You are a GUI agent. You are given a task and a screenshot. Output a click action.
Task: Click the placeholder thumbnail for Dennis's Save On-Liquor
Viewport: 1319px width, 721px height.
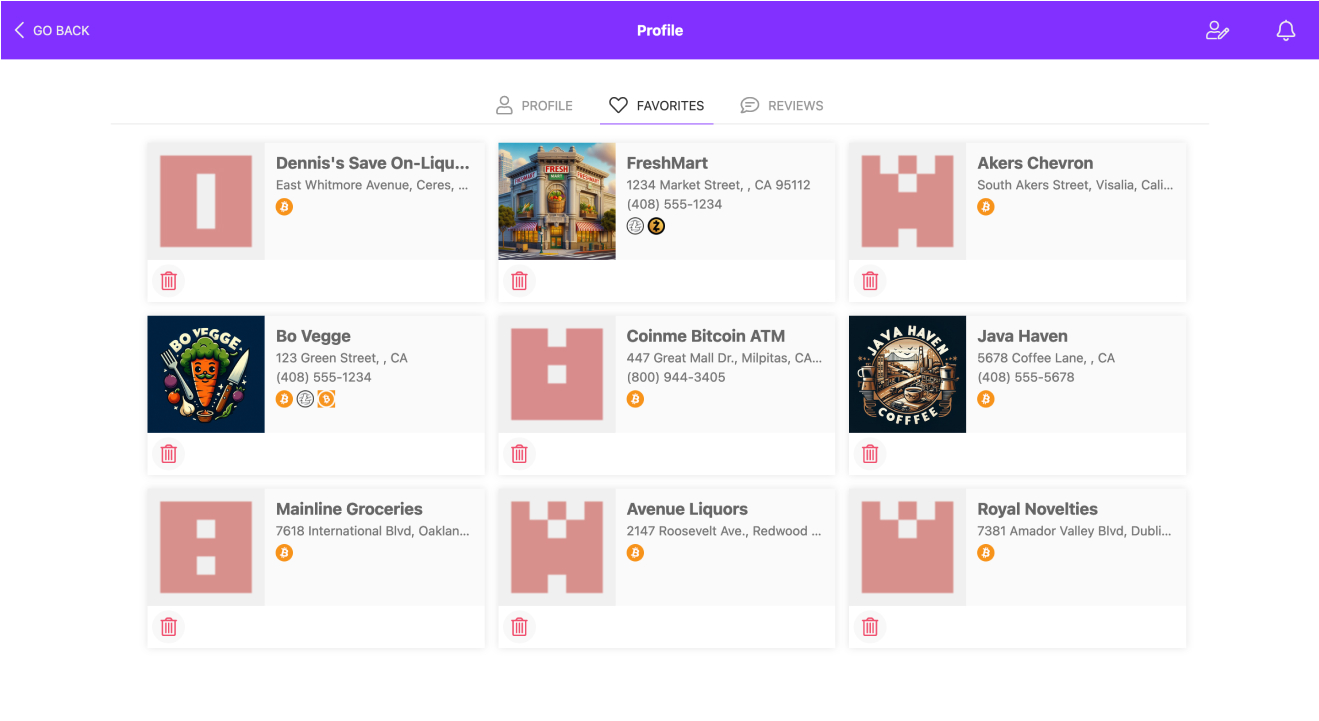(206, 201)
